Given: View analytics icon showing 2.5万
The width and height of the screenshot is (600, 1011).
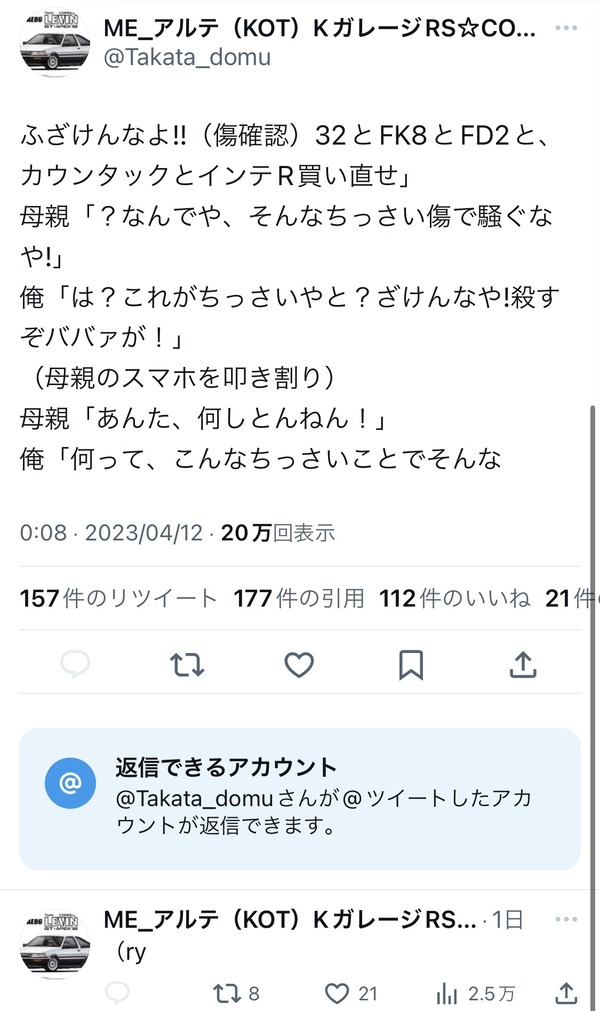Looking at the screenshot, I should click(x=475, y=994).
